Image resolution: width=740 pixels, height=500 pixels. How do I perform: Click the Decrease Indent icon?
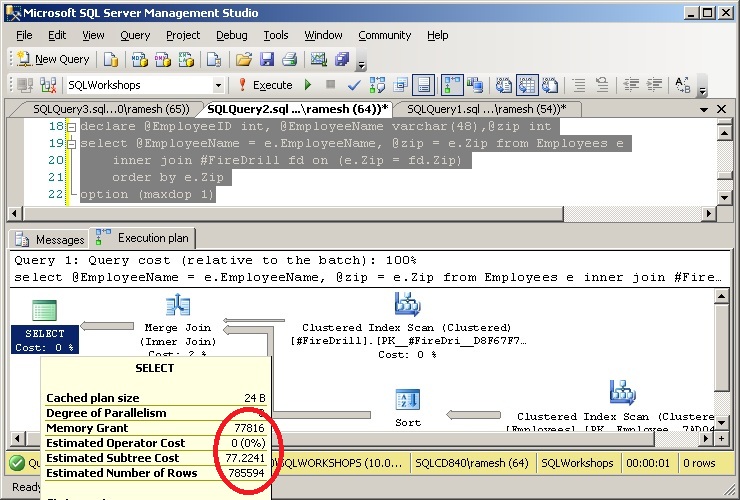631,85
